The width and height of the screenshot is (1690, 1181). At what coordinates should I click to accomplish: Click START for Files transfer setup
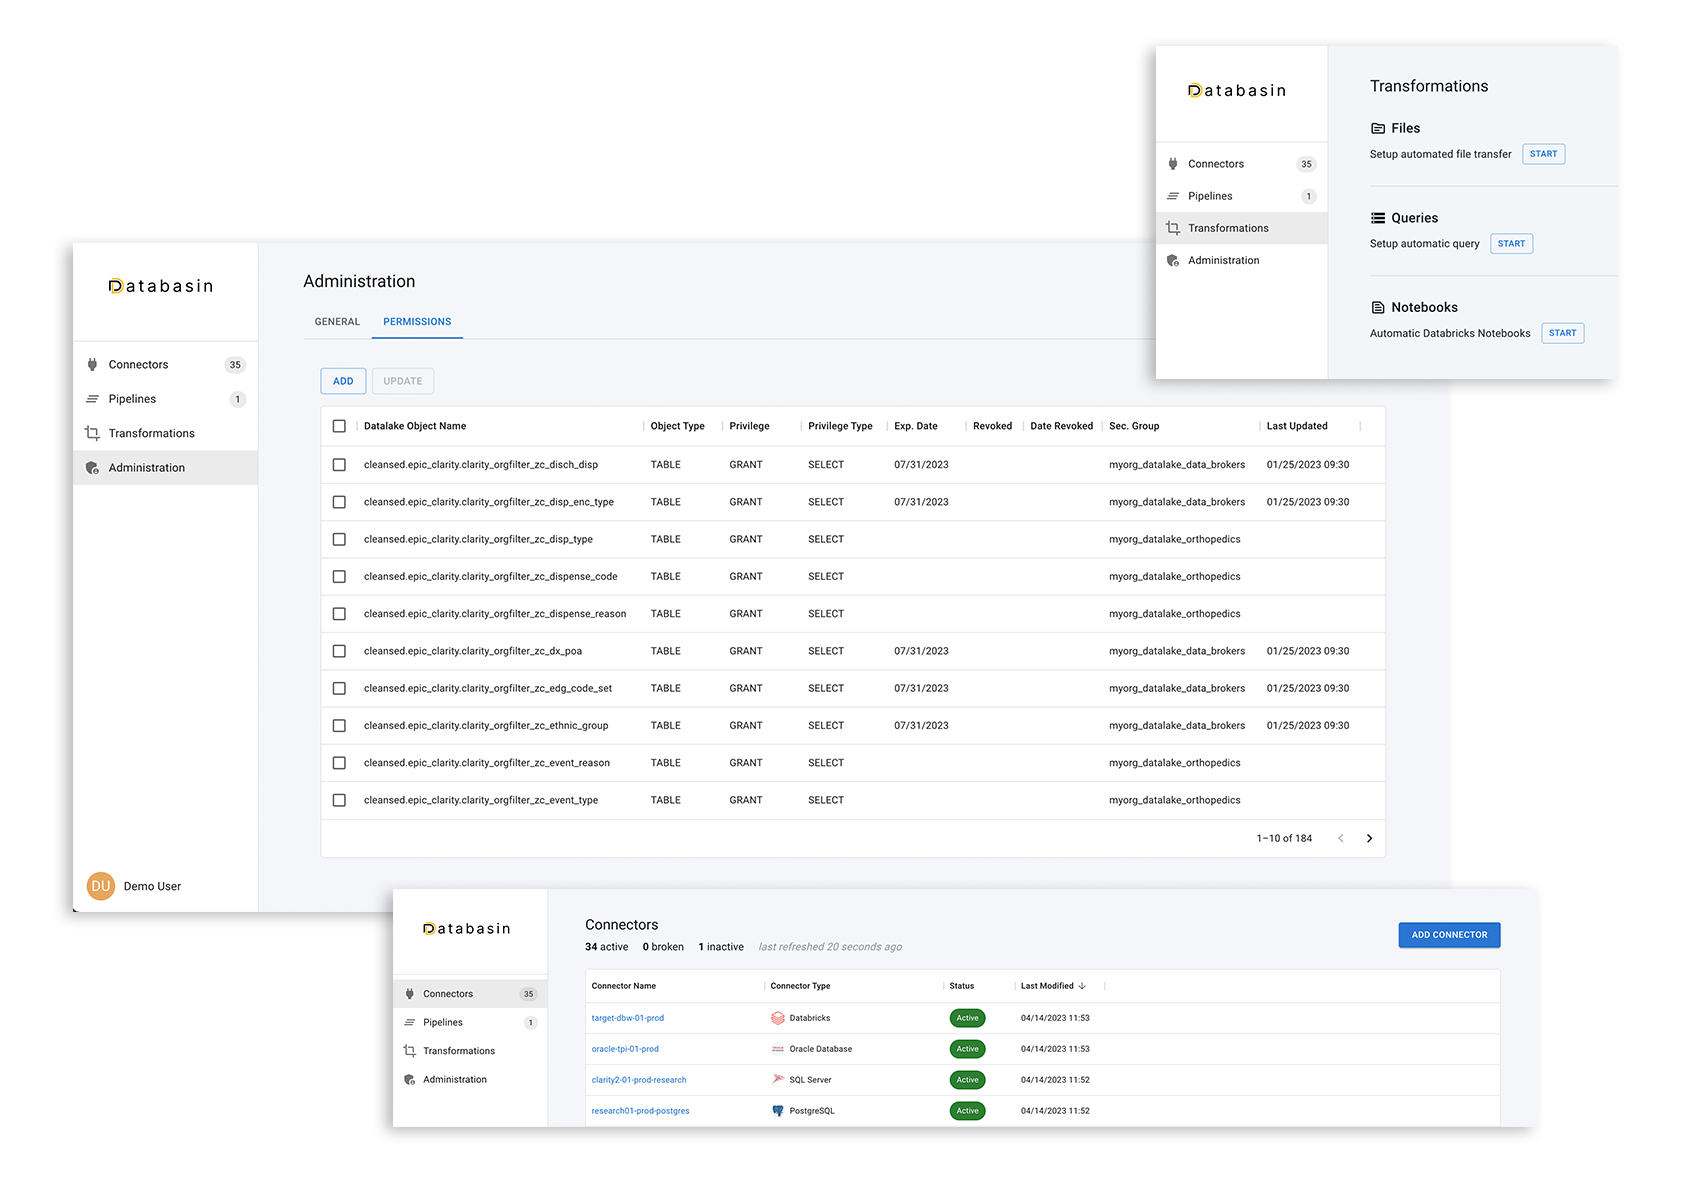[1543, 154]
